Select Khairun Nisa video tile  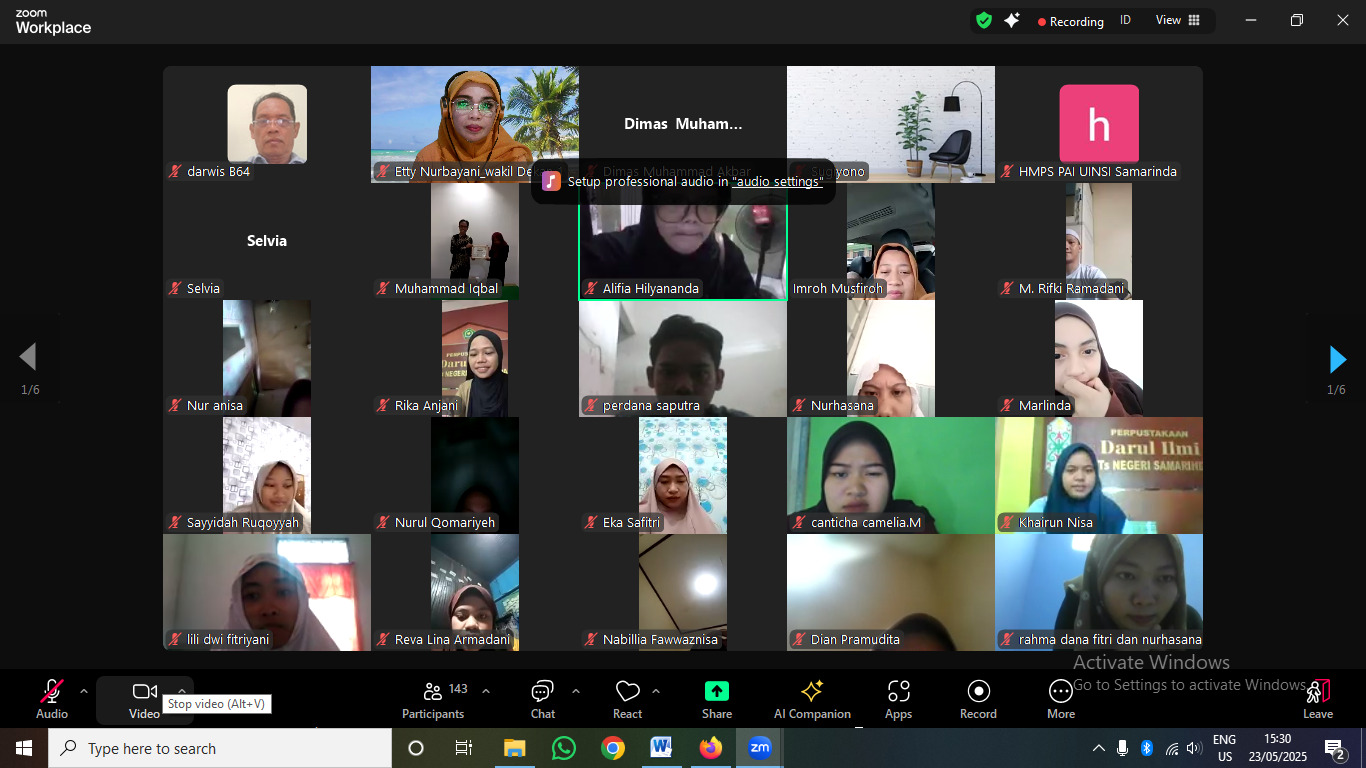1099,475
